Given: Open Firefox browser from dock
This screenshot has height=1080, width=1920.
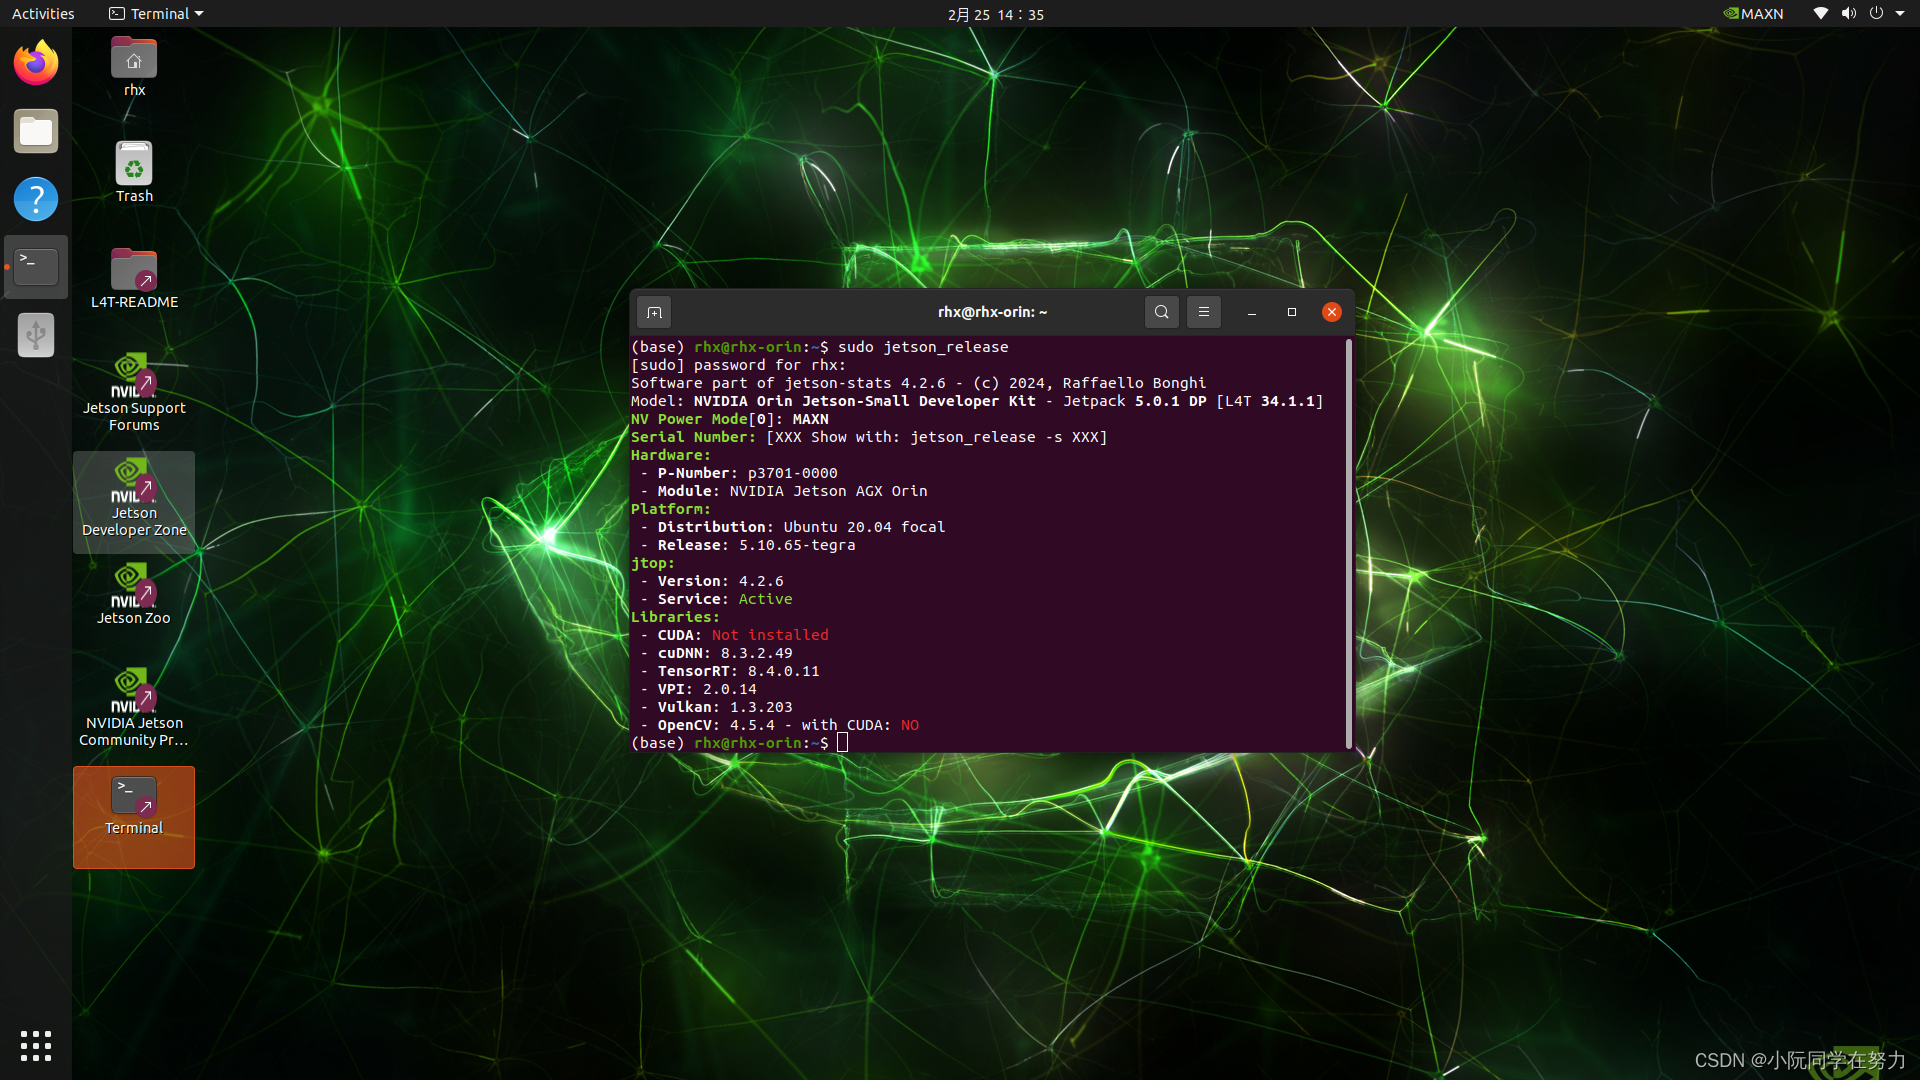Looking at the screenshot, I should pyautogui.click(x=36, y=62).
